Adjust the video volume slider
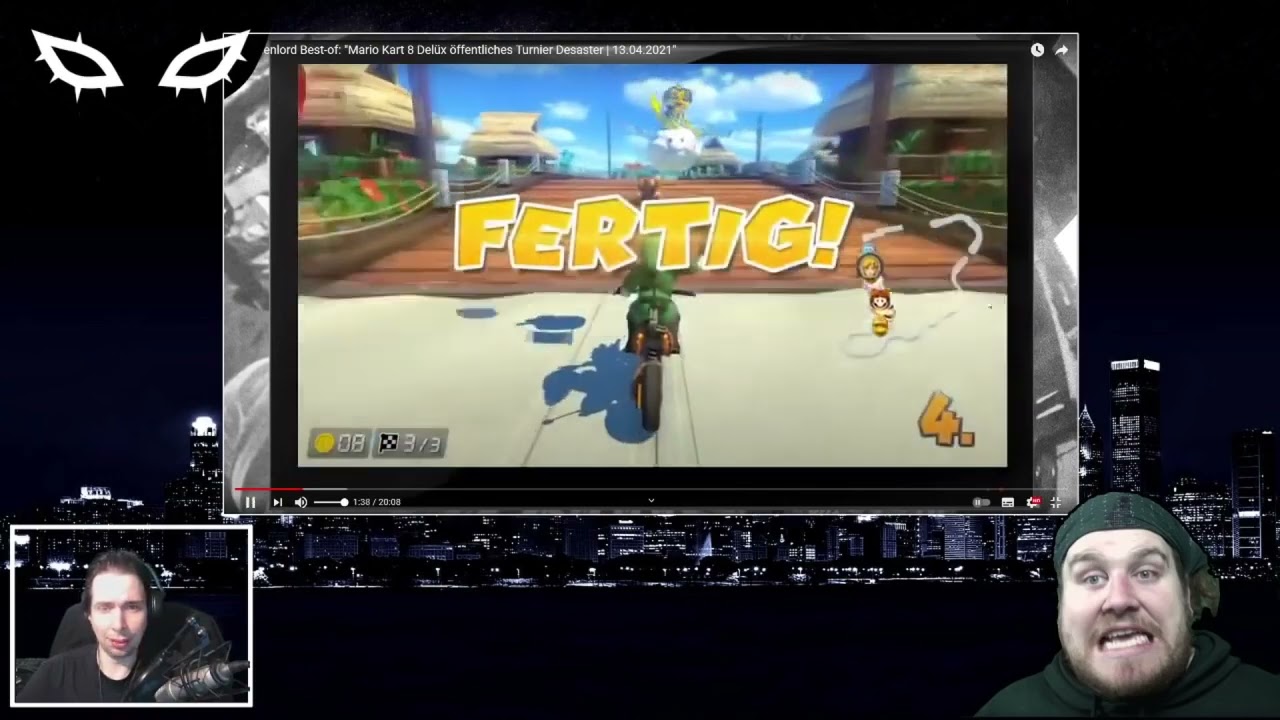 tap(330, 502)
